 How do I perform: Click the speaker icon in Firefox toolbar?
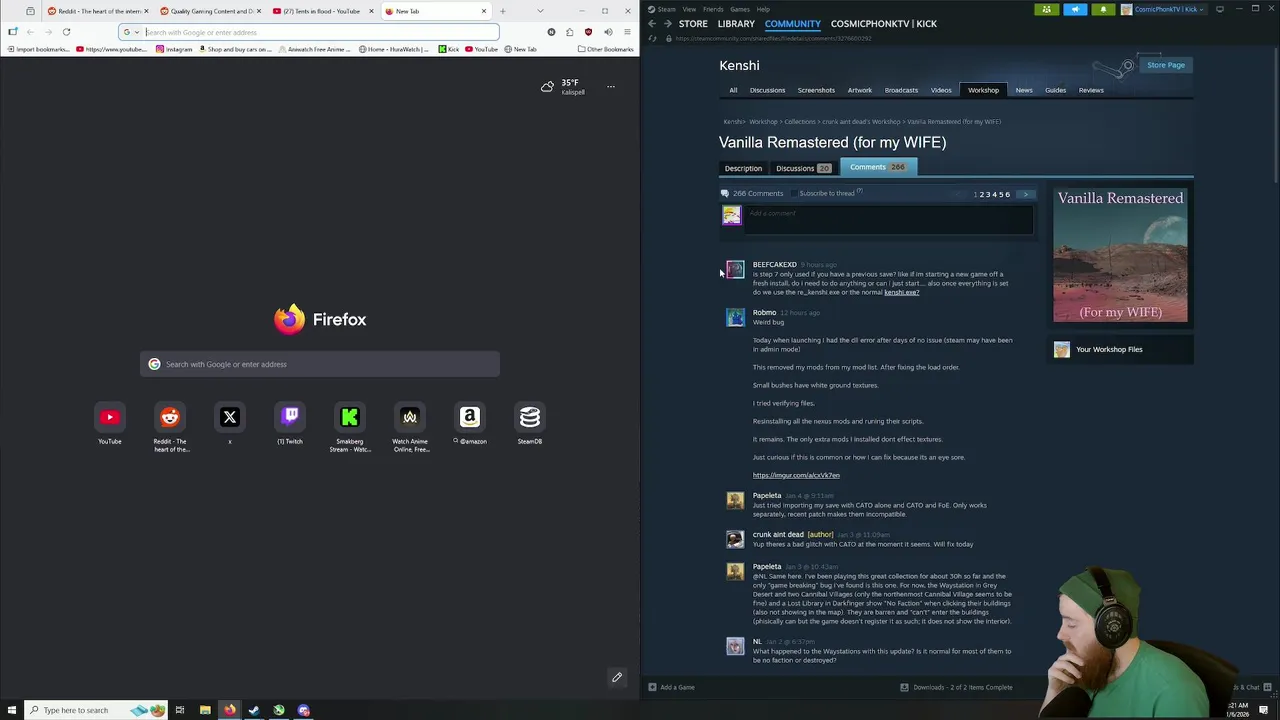608,32
